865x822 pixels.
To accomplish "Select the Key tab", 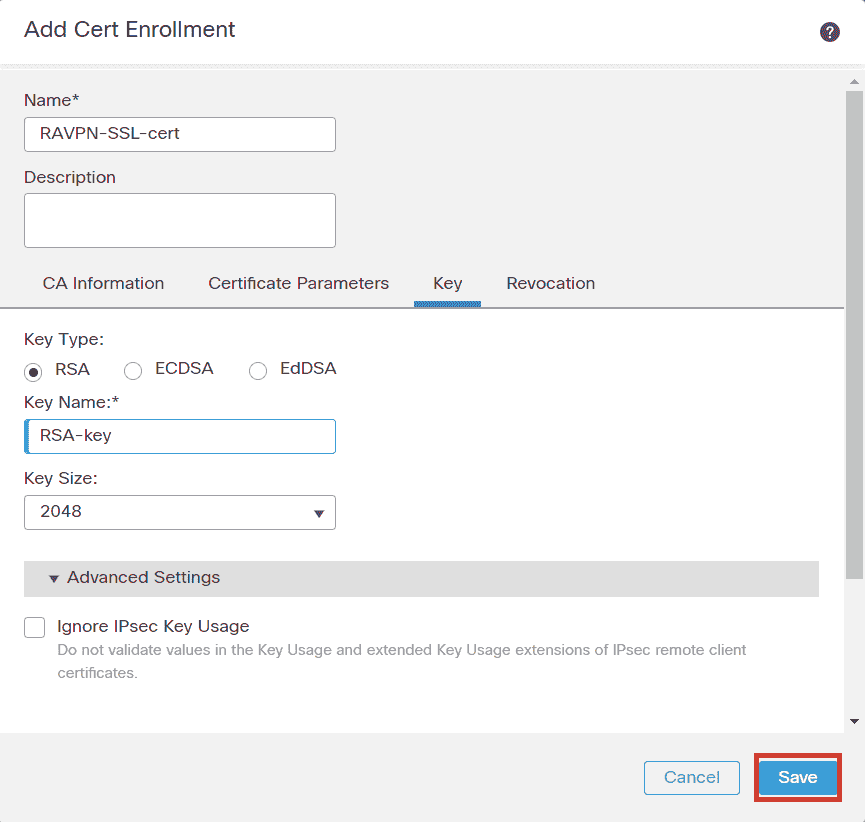I will click(x=447, y=284).
